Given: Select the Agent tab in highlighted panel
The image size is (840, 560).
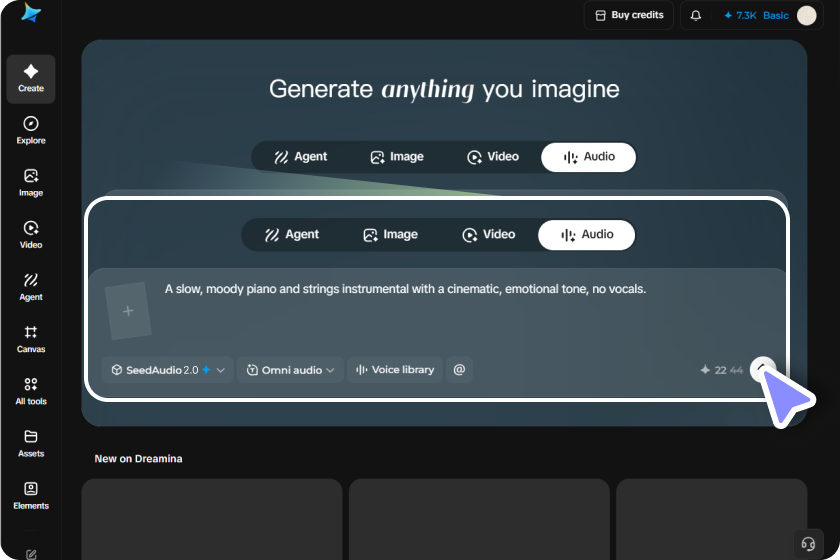Looking at the screenshot, I should 292,235.
